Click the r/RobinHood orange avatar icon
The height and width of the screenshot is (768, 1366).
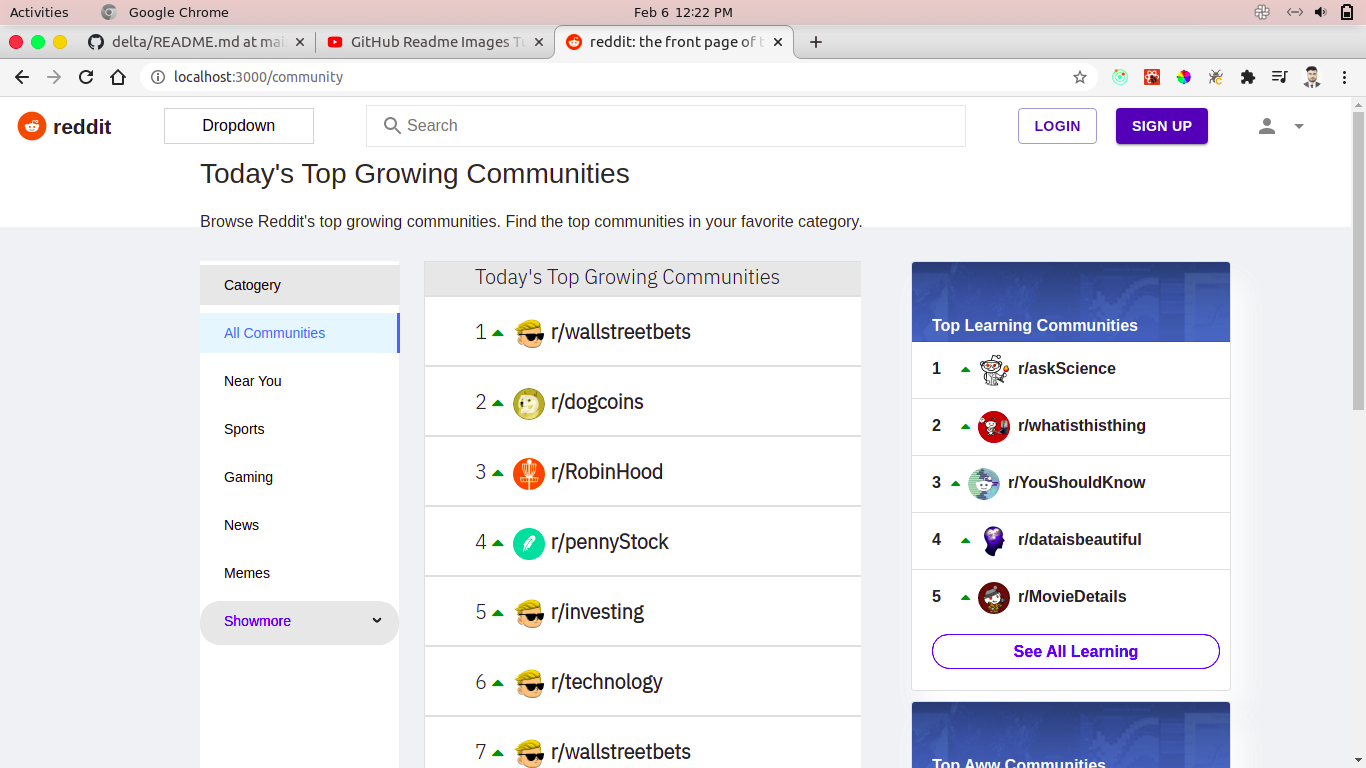click(529, 473)
